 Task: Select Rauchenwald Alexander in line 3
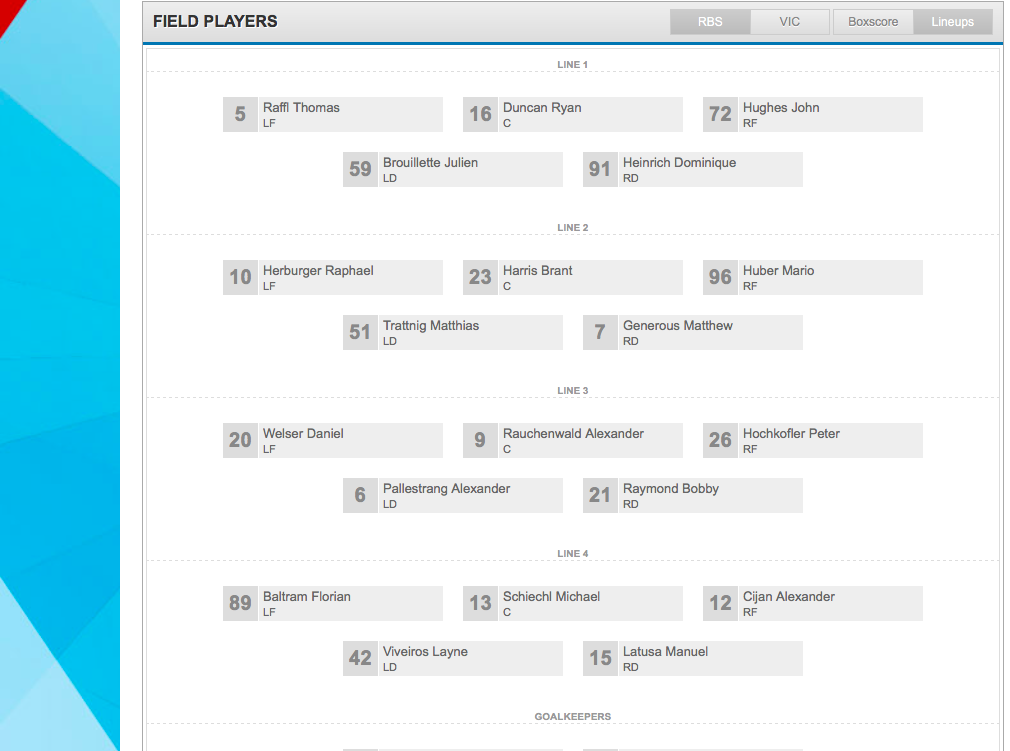(x=573, y=434)
